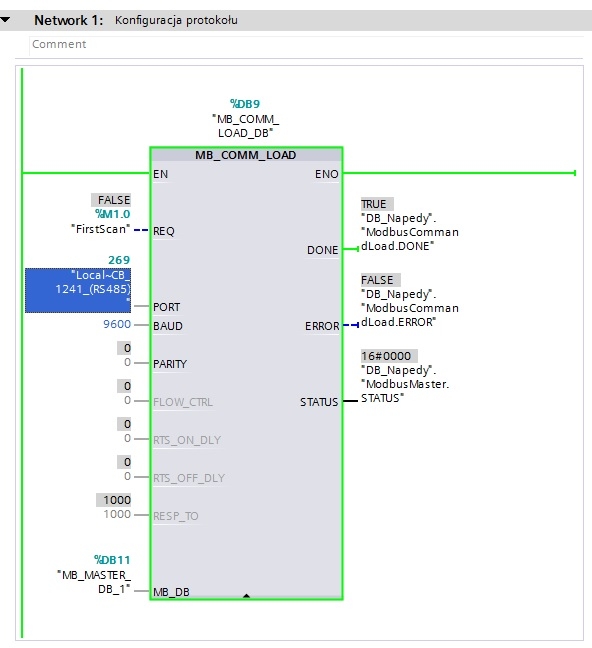
Task: Click the Konfiguracja protokołu network title
Action: click(176, 20)
